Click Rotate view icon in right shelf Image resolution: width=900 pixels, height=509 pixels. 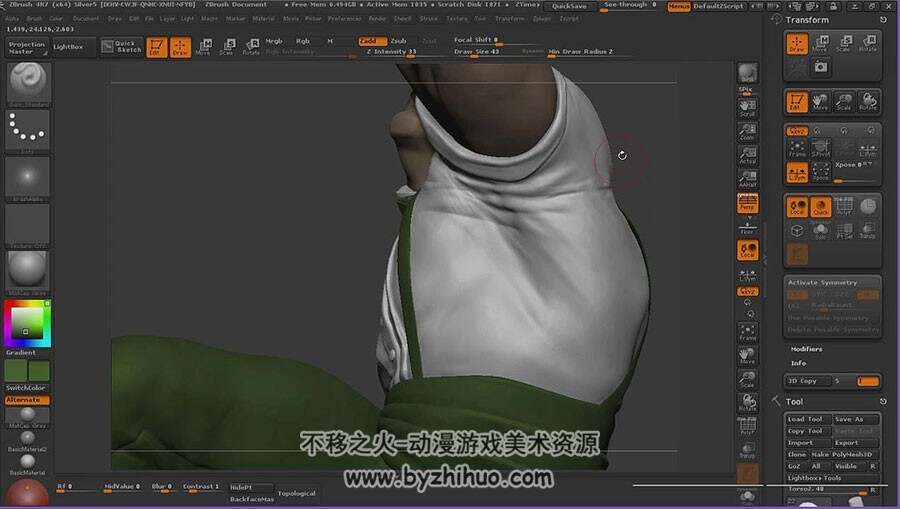click(747, 403)
